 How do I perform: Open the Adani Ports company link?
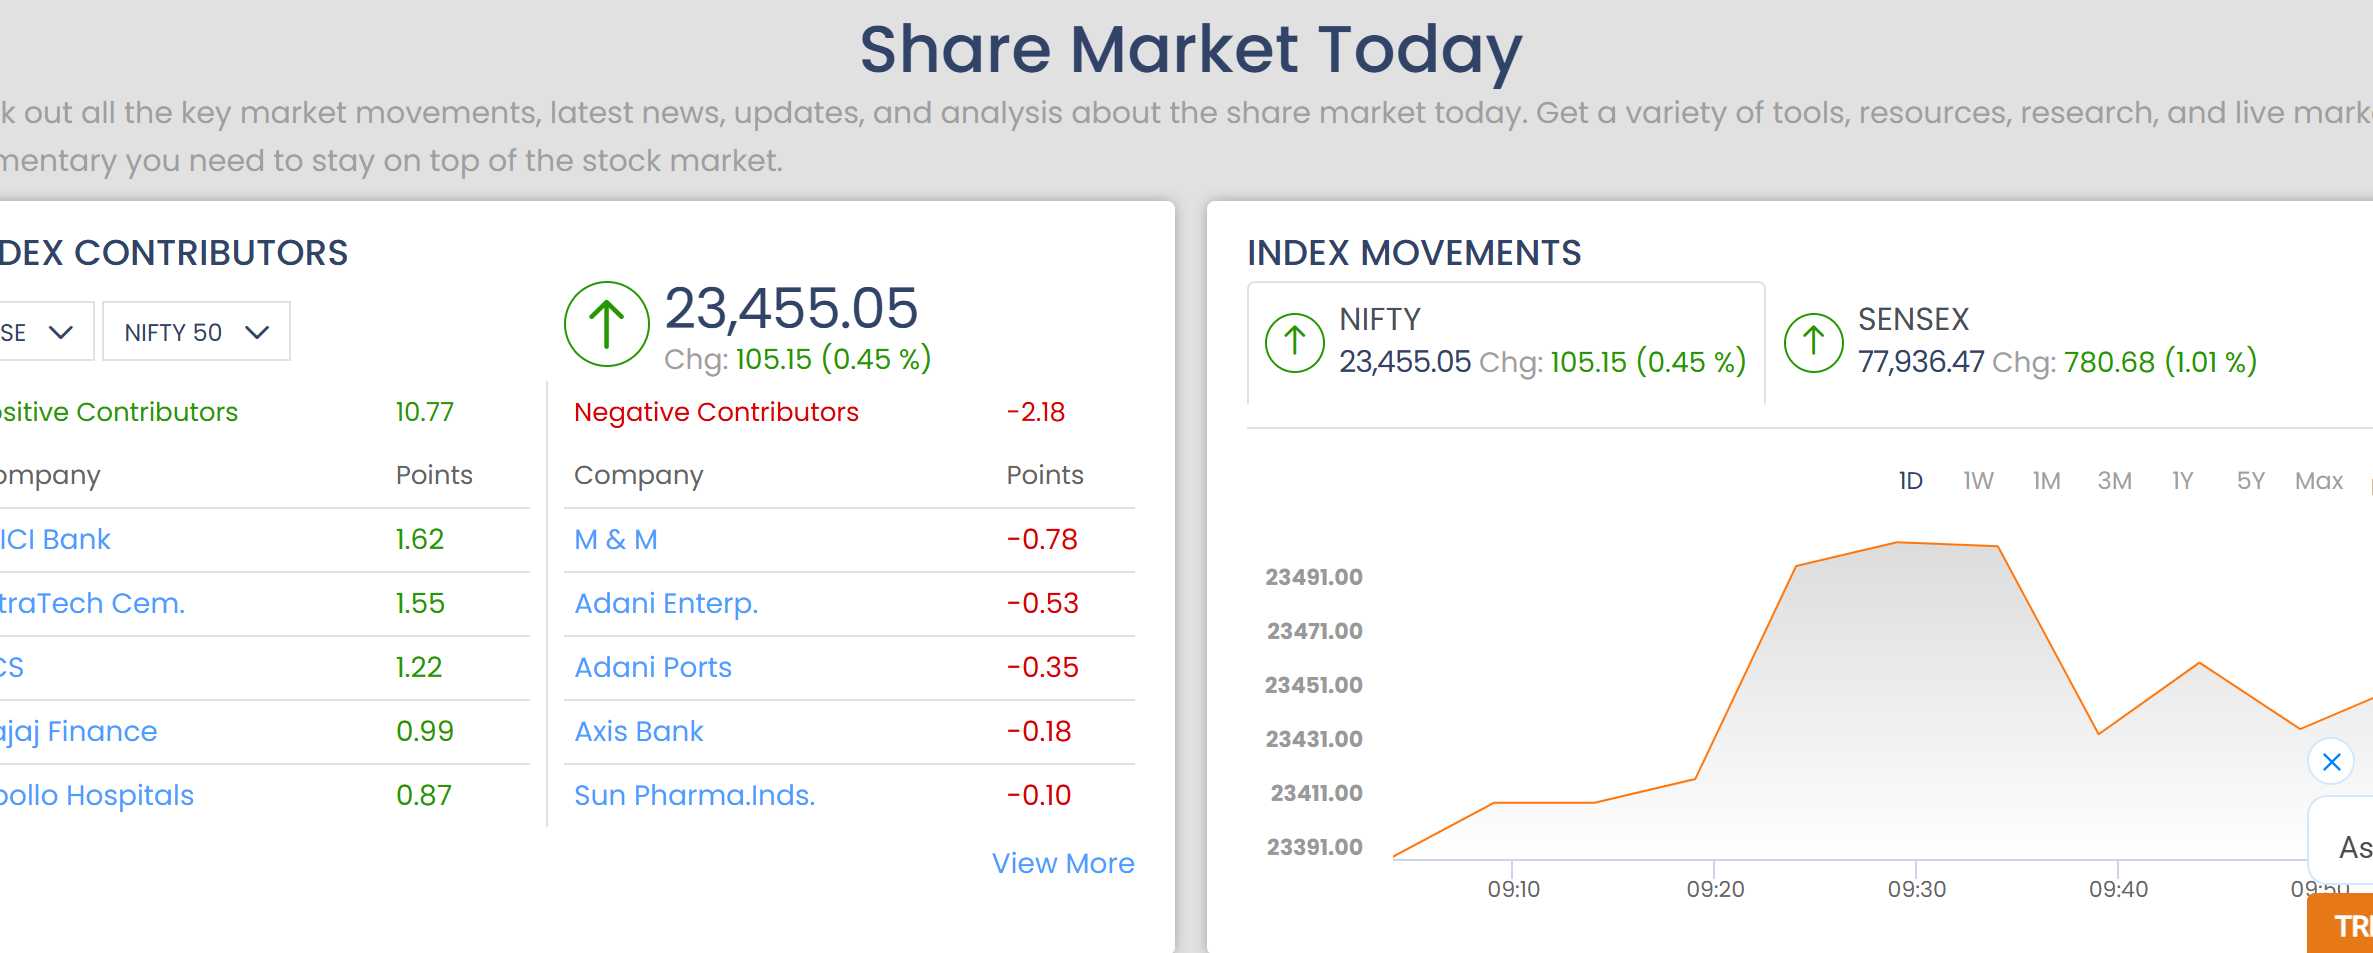653,667
